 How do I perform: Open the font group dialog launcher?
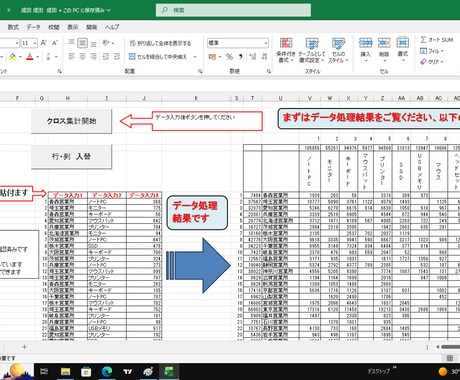tap(60, 71)
